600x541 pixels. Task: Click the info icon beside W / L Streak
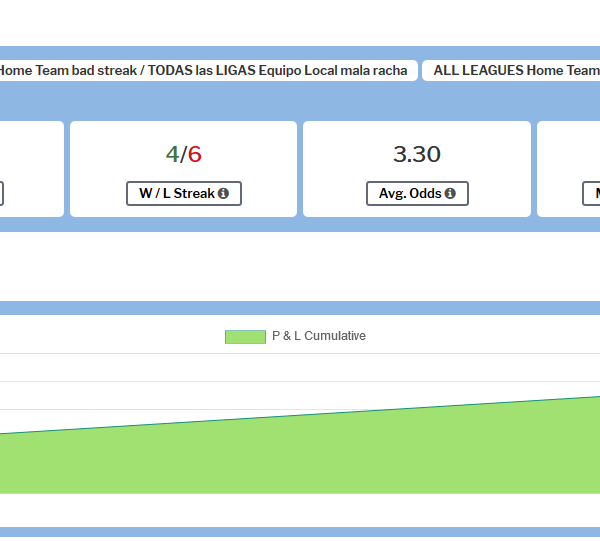click(x=223, y=194)
